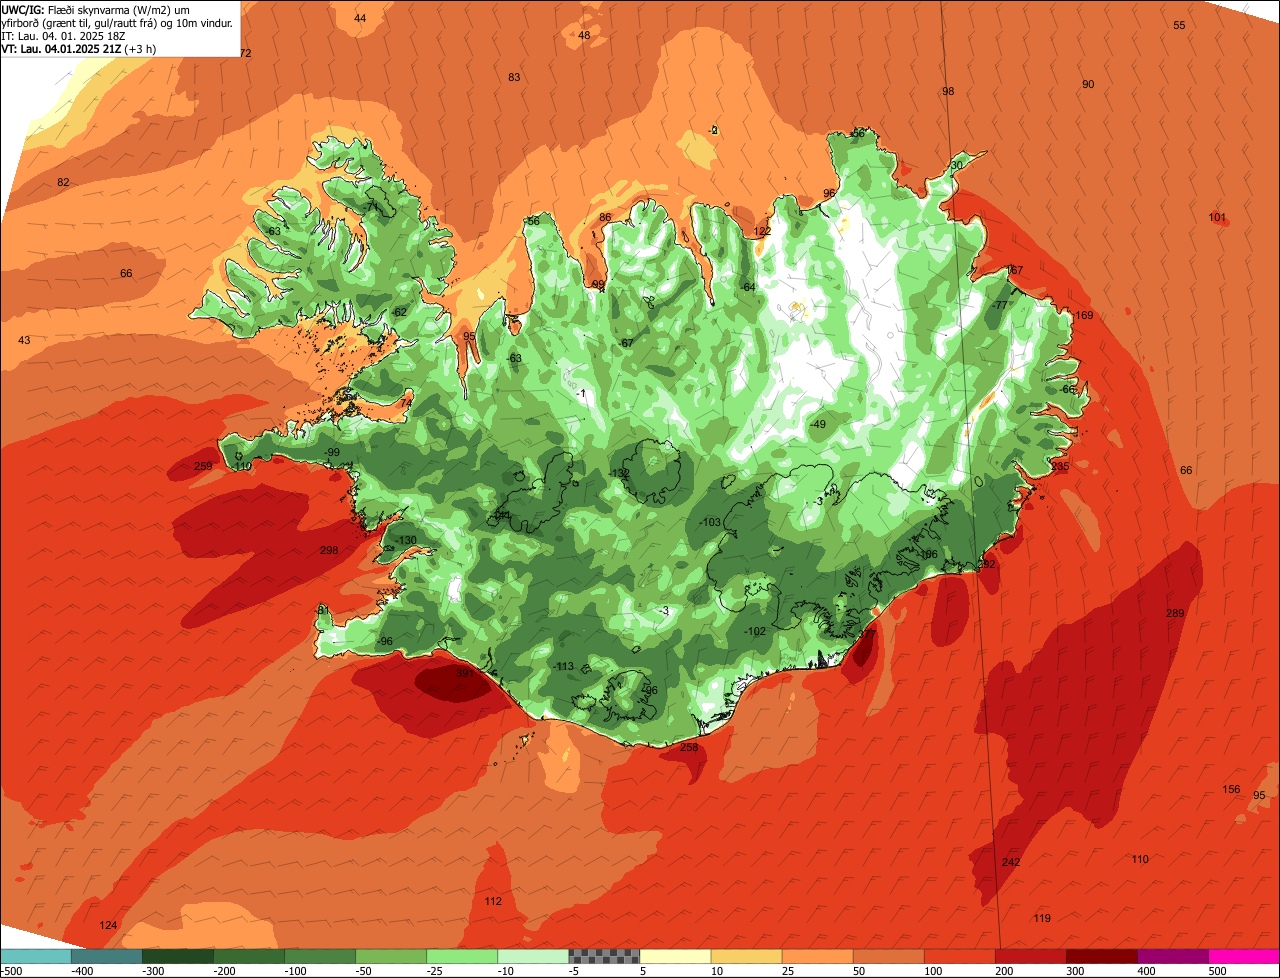This screenshot has width=1280, height=978.
Task: Click the peak value 391 off southwest coast
Action: (x=464, y=674)
